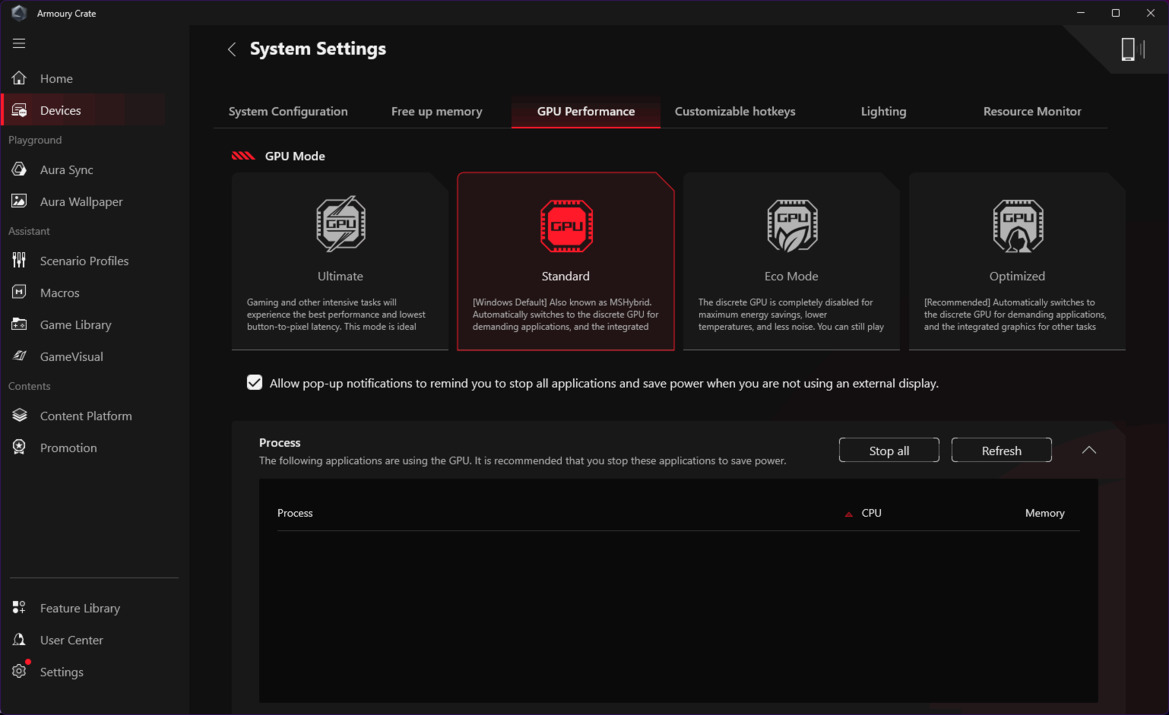Open Devices section icon
This screenshot has width=1169, height=715.
point(19,110)
